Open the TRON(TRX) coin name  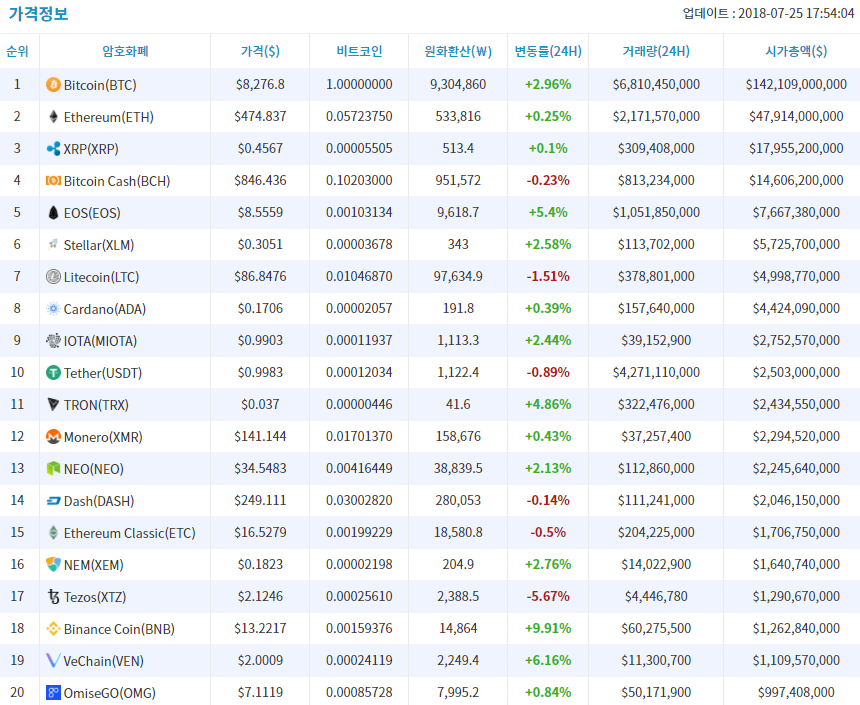click(96, 405)
